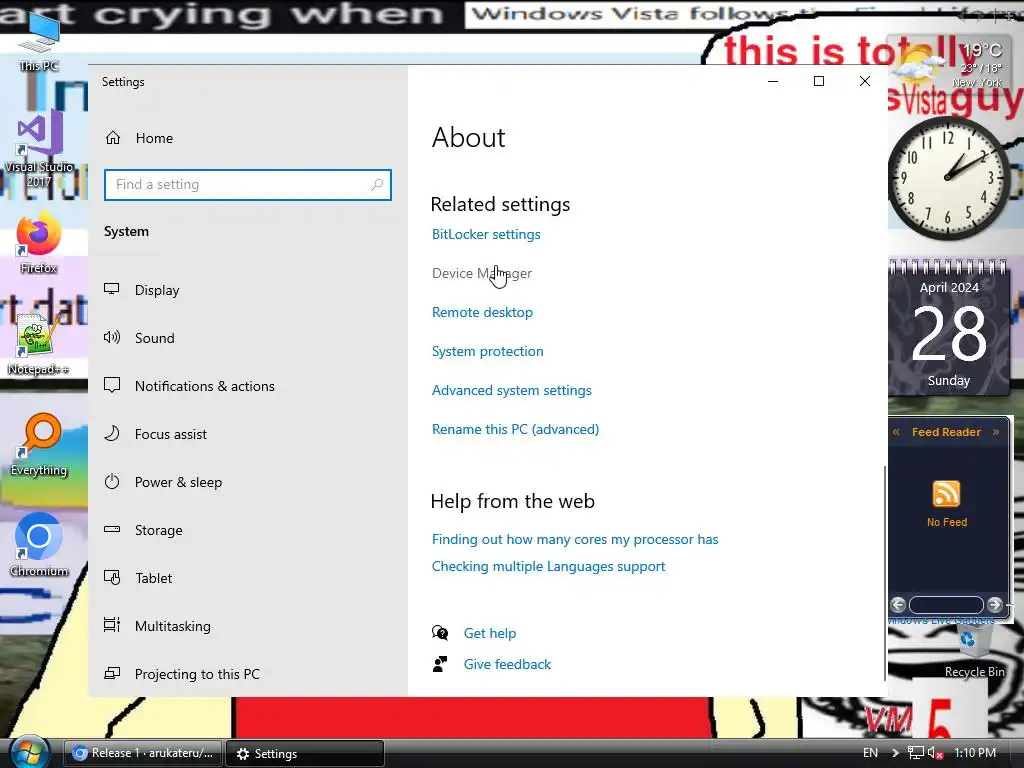Click the search magnifier in Find a setting

[x=377, y=185]
